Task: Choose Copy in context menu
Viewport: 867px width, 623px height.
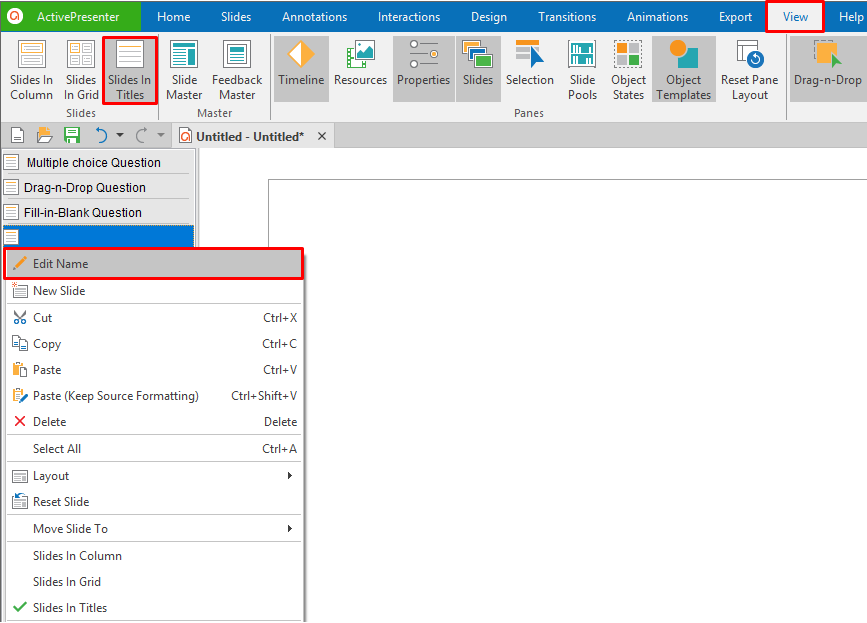Action: coord(154,344)
